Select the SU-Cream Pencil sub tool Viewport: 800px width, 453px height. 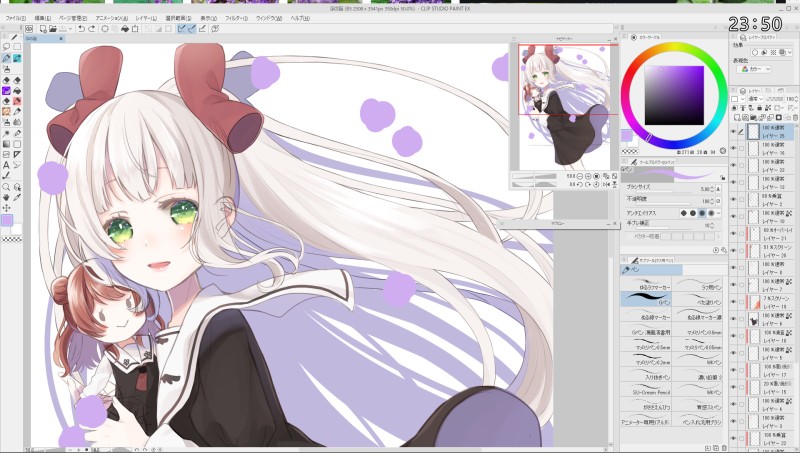click(x=646, y=389)
